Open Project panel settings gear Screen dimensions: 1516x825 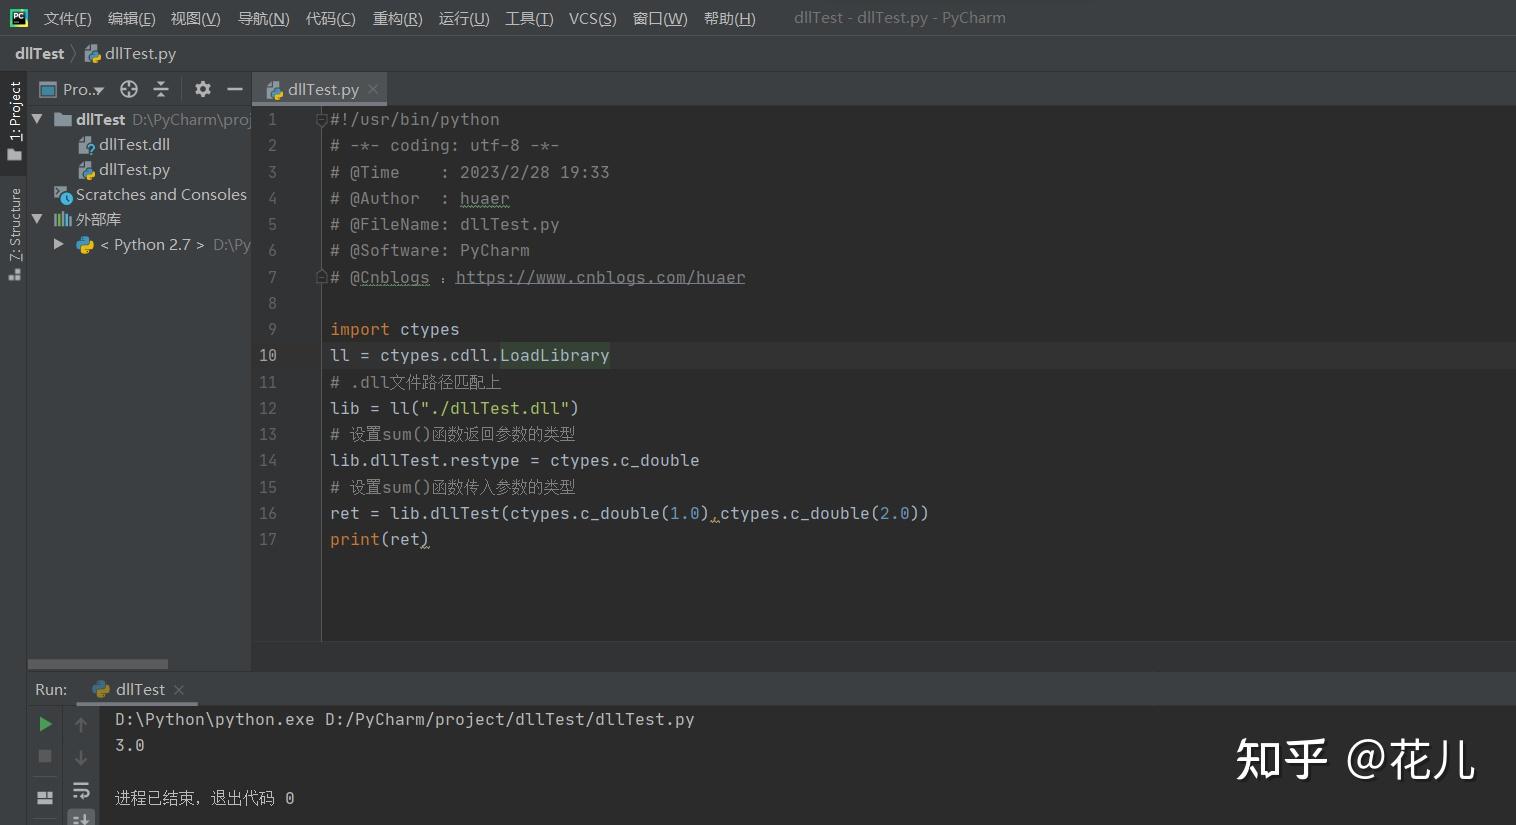tap(203, 89)
